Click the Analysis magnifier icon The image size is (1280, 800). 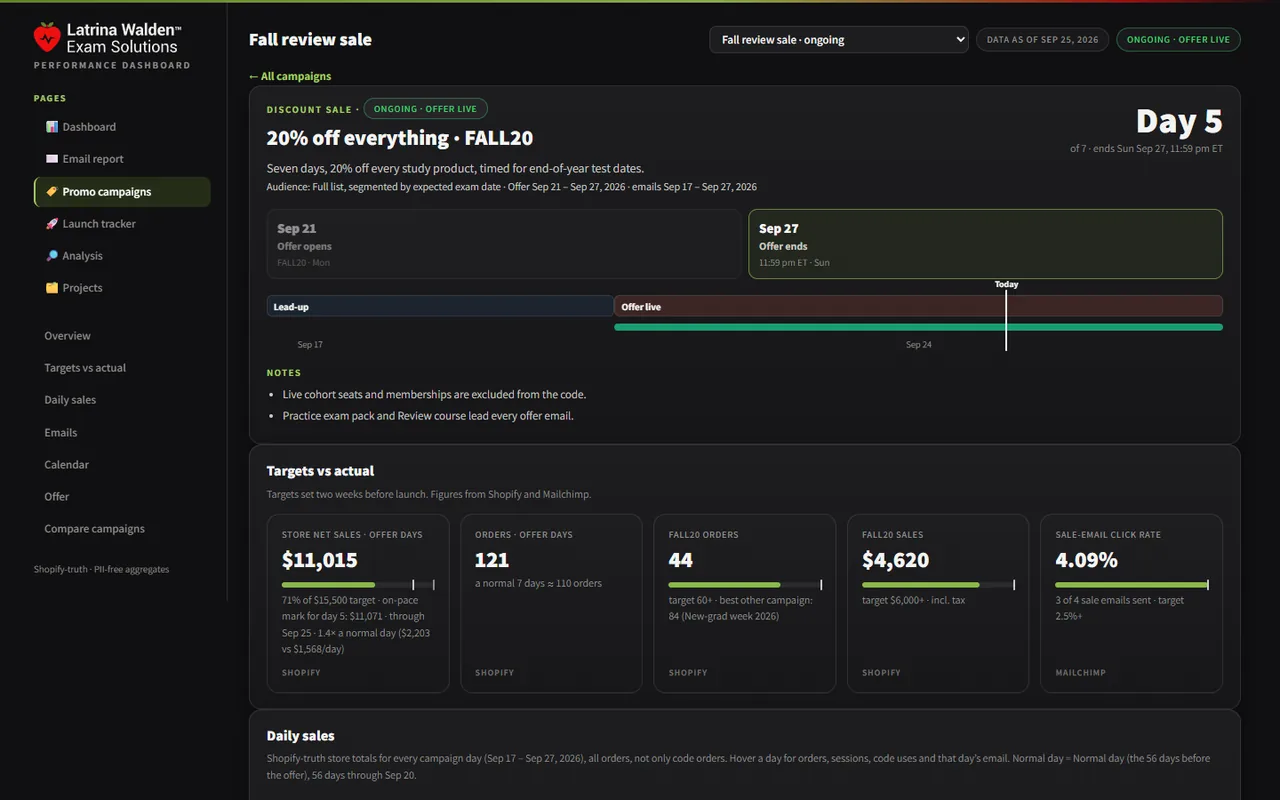point(52,256)
